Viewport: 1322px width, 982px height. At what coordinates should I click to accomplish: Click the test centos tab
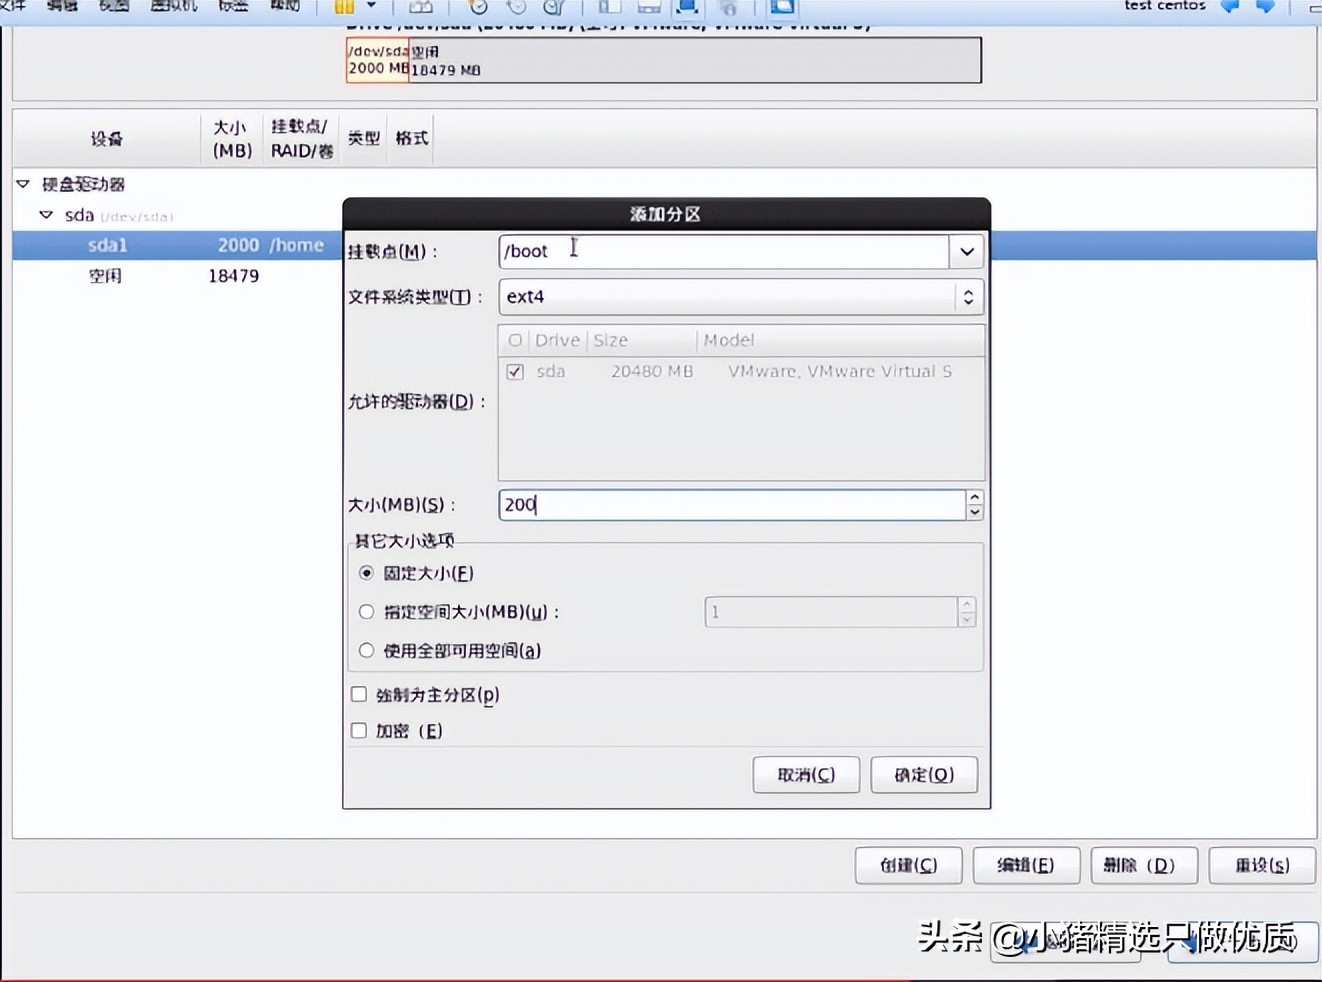coord(1163,6)
